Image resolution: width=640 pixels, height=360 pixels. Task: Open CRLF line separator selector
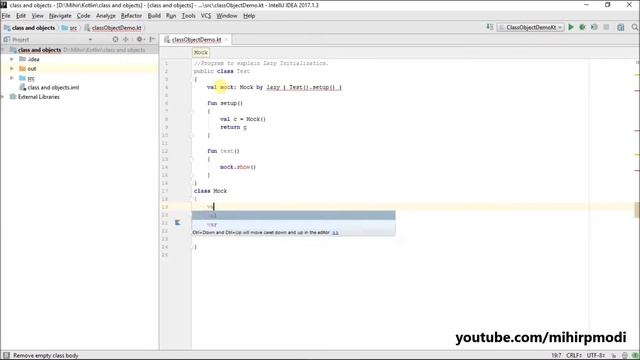(574, 356)
